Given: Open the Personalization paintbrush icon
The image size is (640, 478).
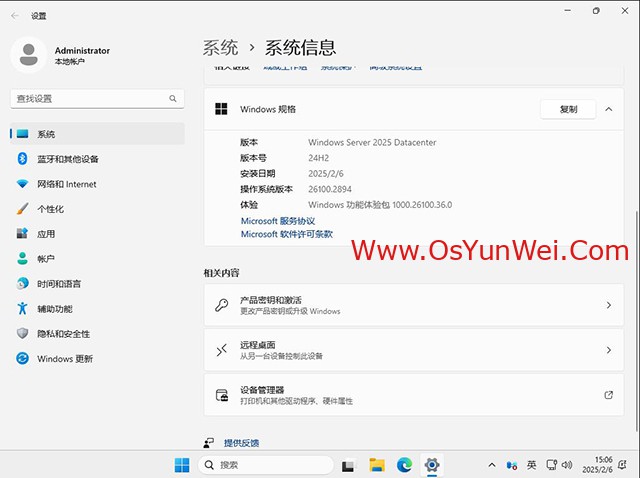Looking at the screenshot, I should tap(22, 209).
